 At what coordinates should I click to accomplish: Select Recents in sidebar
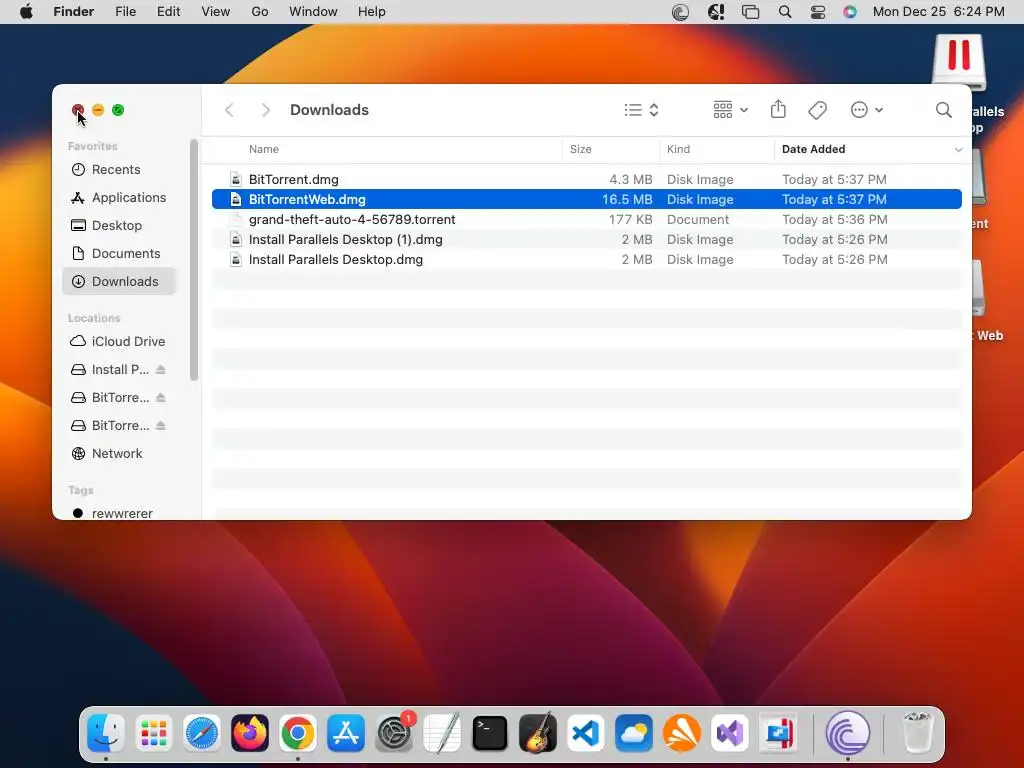tap(119, 170)
